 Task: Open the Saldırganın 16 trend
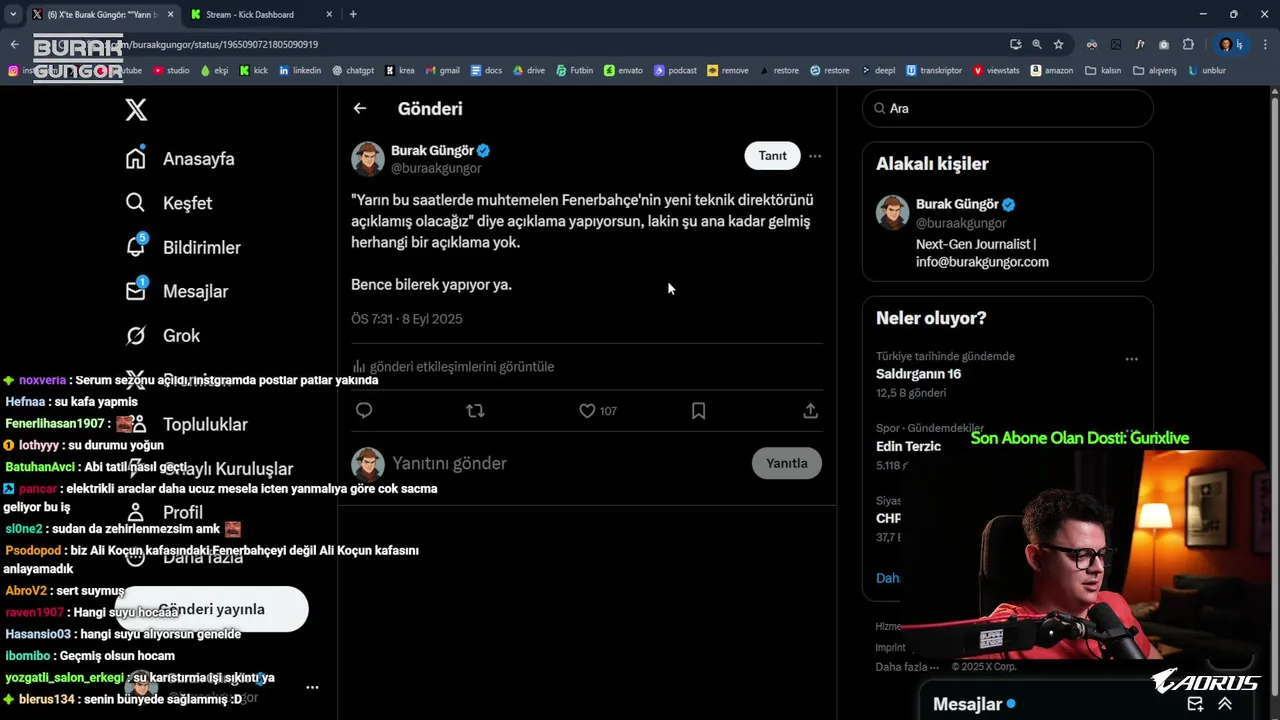pos(918,374)
